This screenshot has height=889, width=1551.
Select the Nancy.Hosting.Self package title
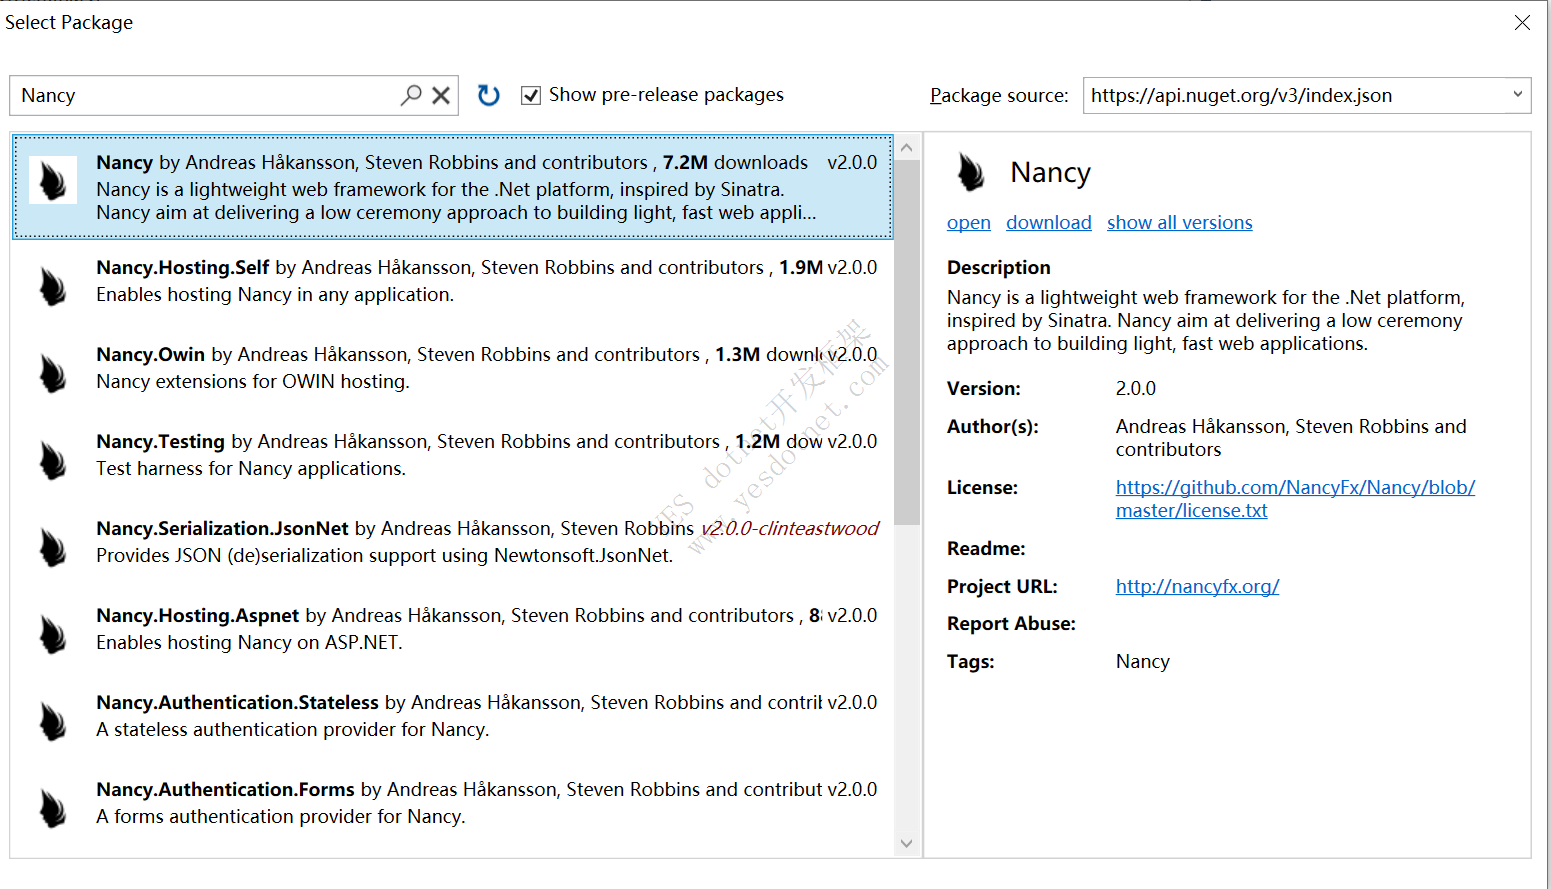tap(183, 267)
